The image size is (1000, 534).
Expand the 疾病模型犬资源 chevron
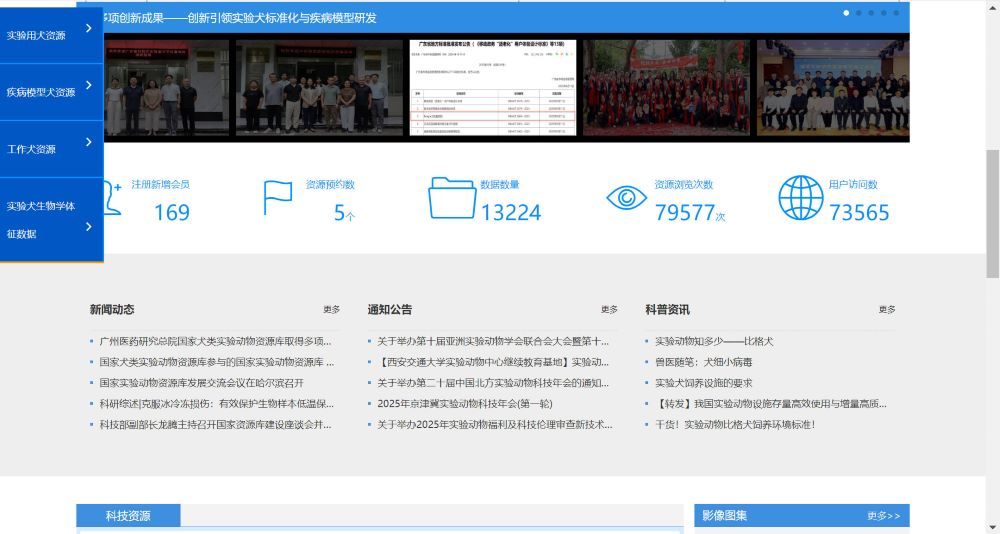pos(89,86)
